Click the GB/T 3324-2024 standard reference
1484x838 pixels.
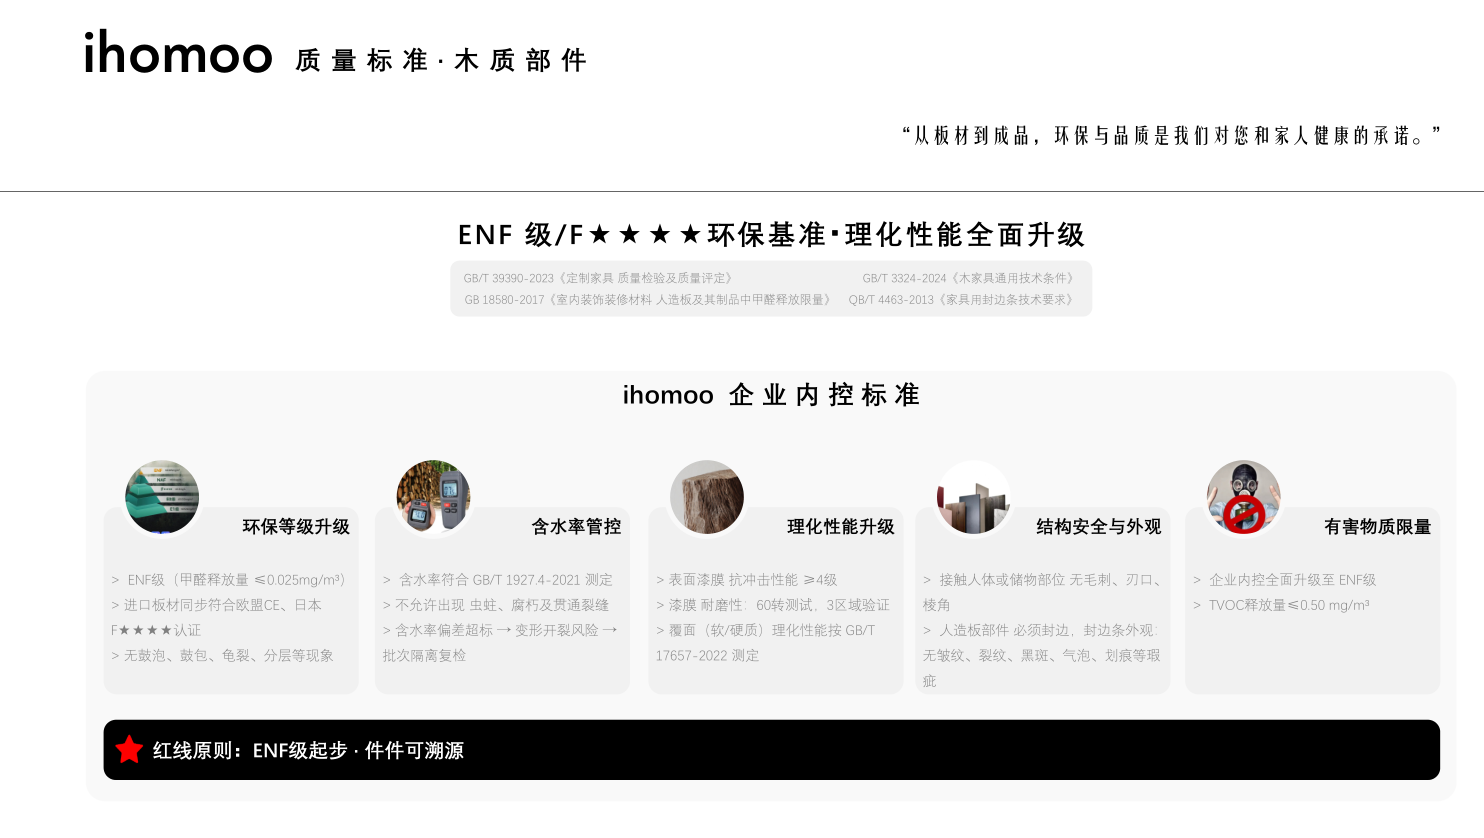(x=967, y=278)
